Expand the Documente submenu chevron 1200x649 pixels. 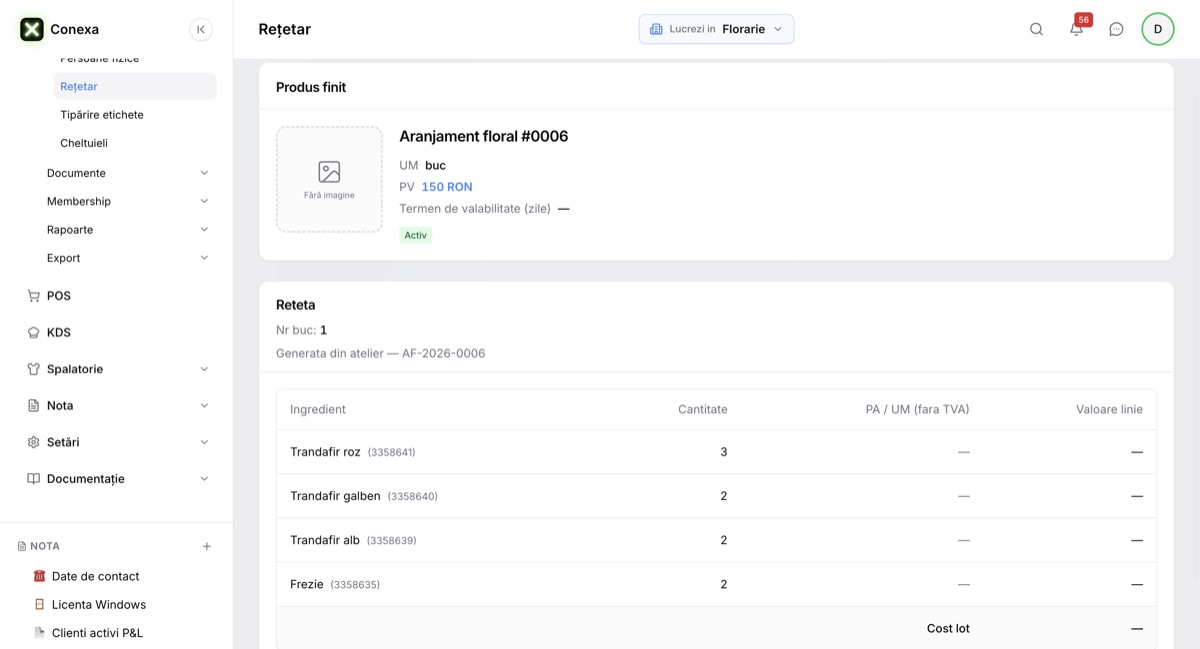coord(204,173)
